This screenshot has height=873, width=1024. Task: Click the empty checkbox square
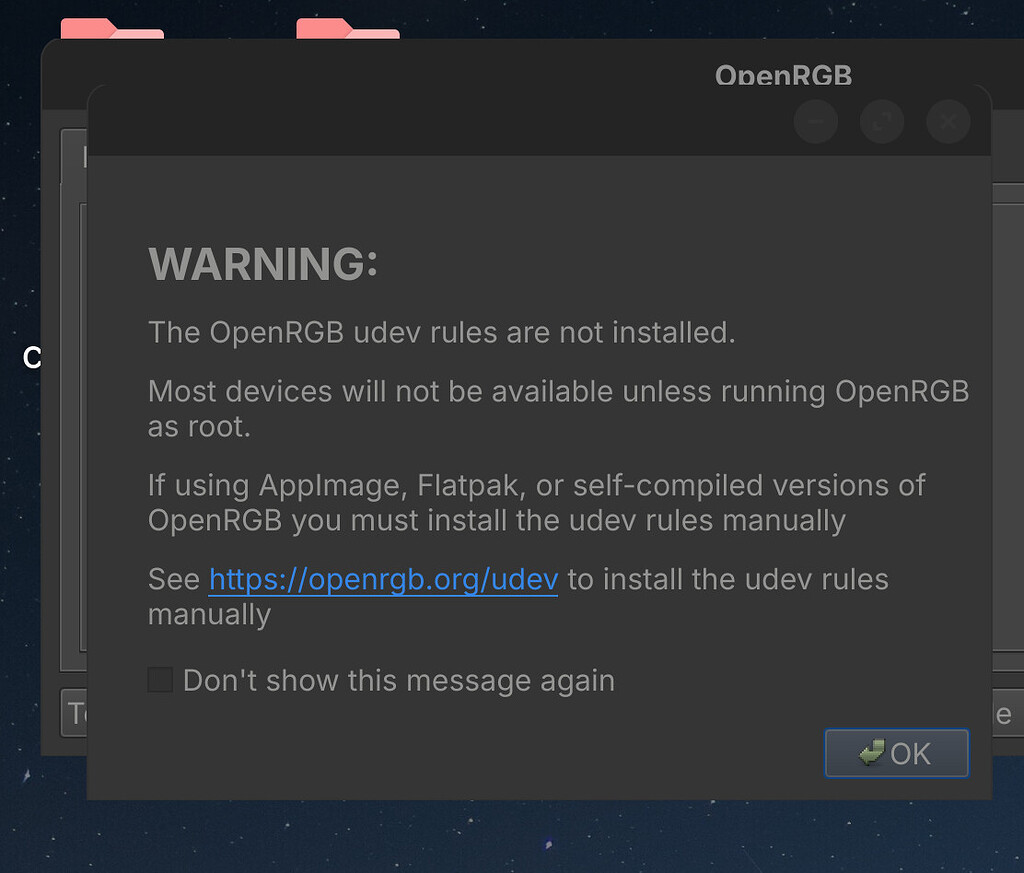159,679
